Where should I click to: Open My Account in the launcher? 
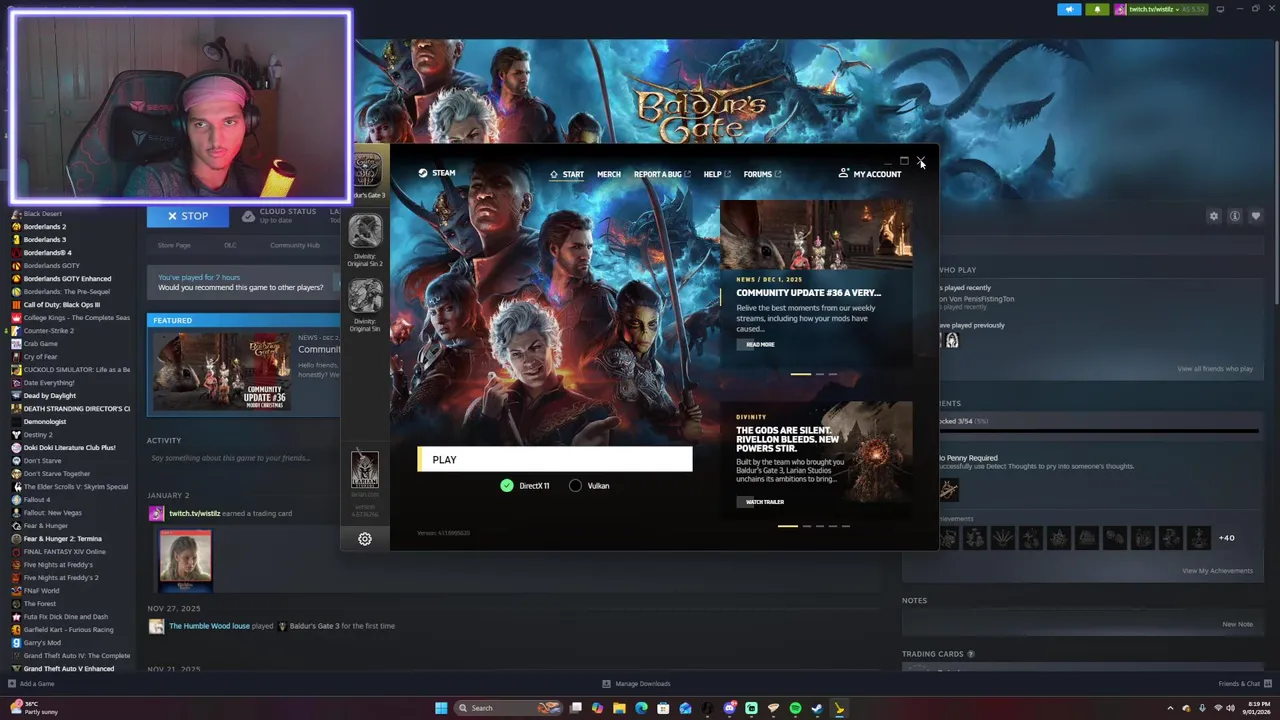pyautogui.click(x=870, y=174)
